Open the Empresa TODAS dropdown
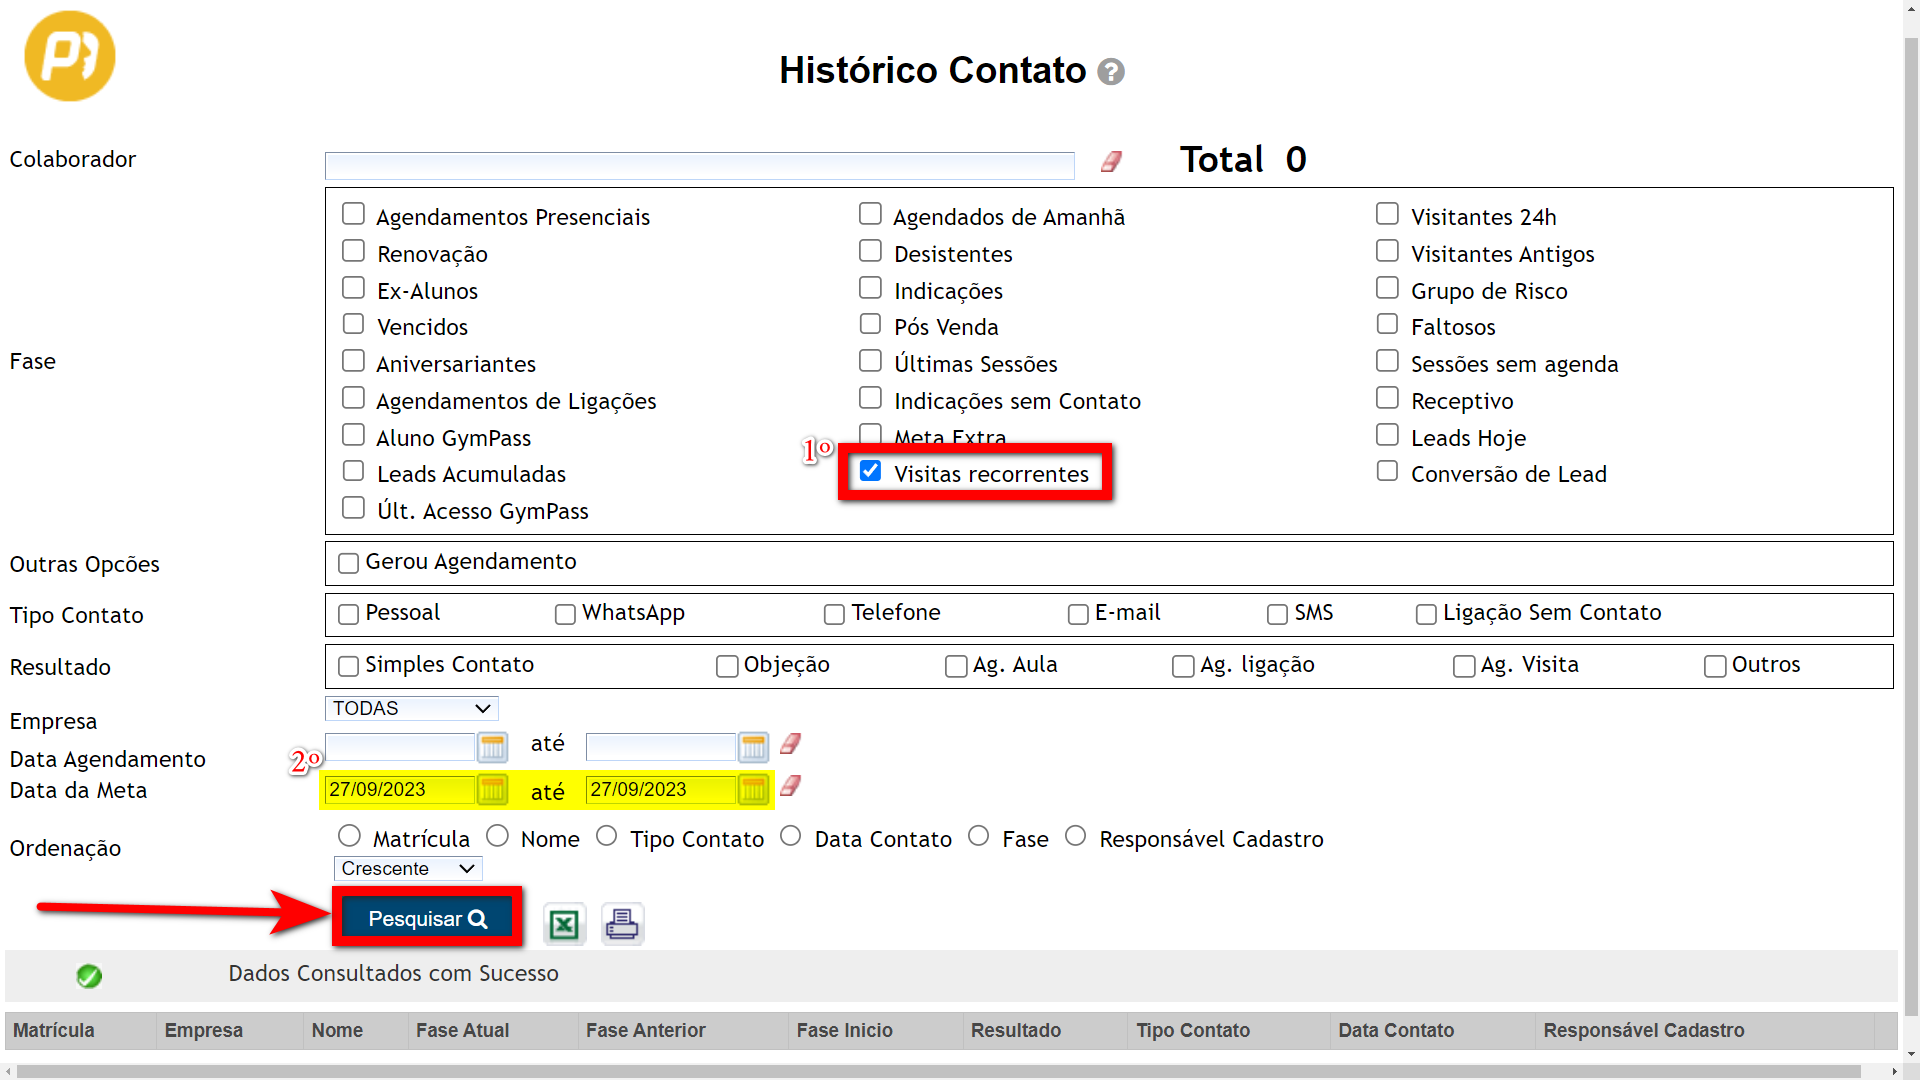This screenshot has width=1920, height=1080. tap(411, 708)
